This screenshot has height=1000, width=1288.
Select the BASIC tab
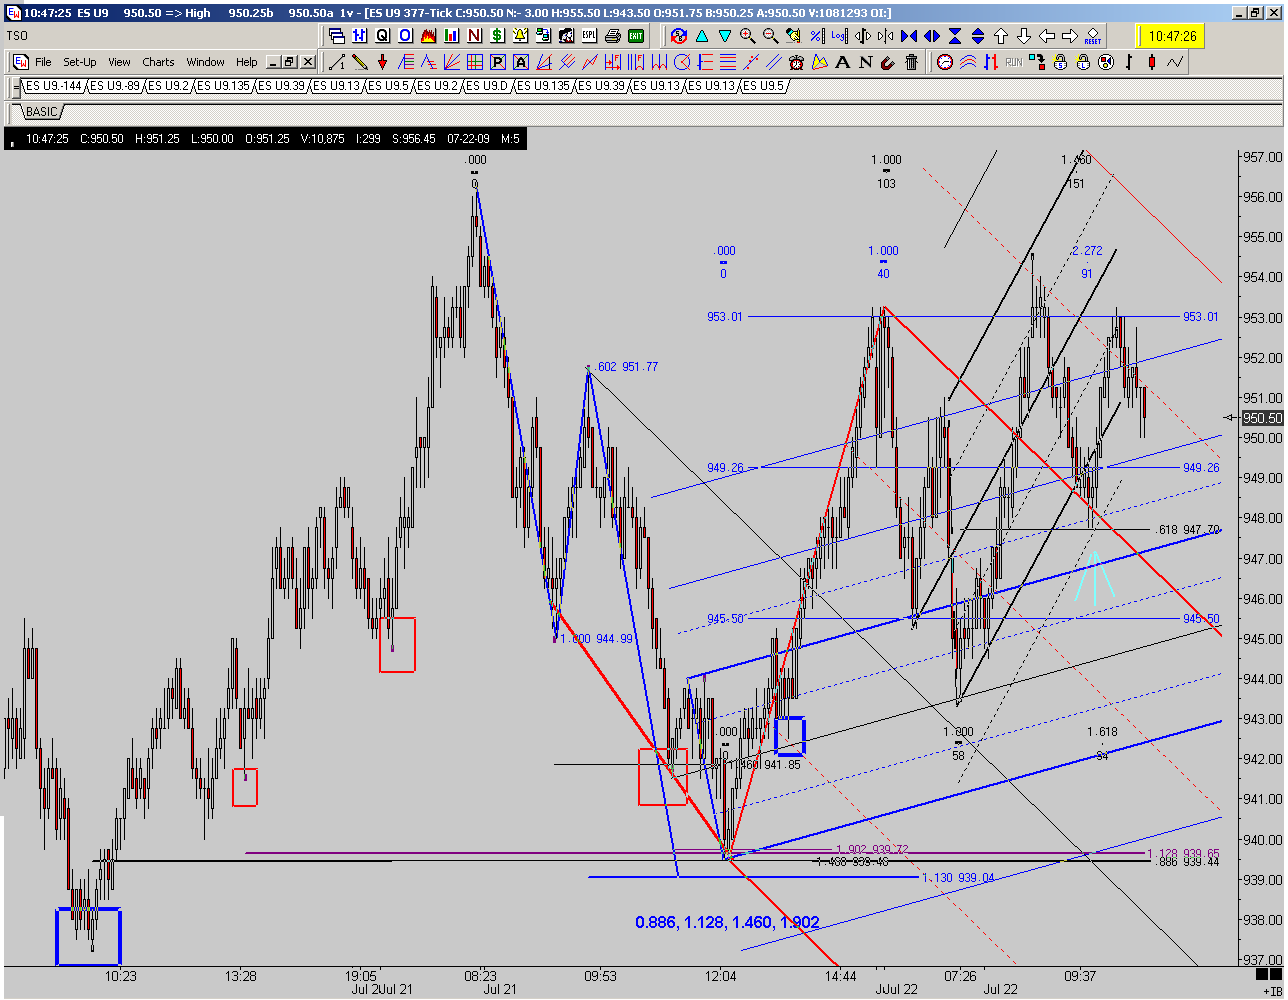click(42, 112)
